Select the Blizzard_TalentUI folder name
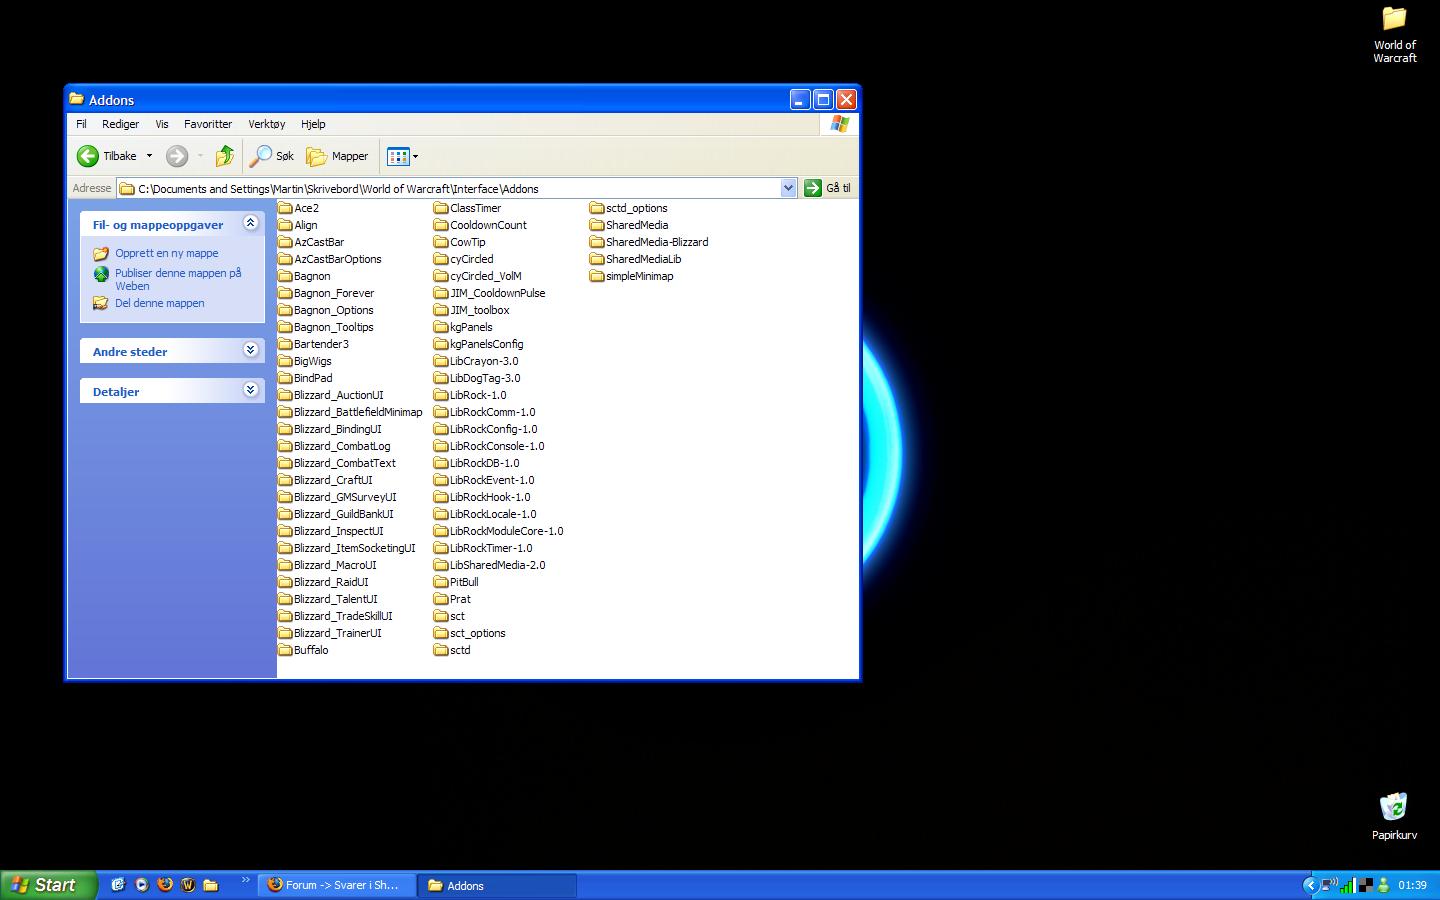 335,599
